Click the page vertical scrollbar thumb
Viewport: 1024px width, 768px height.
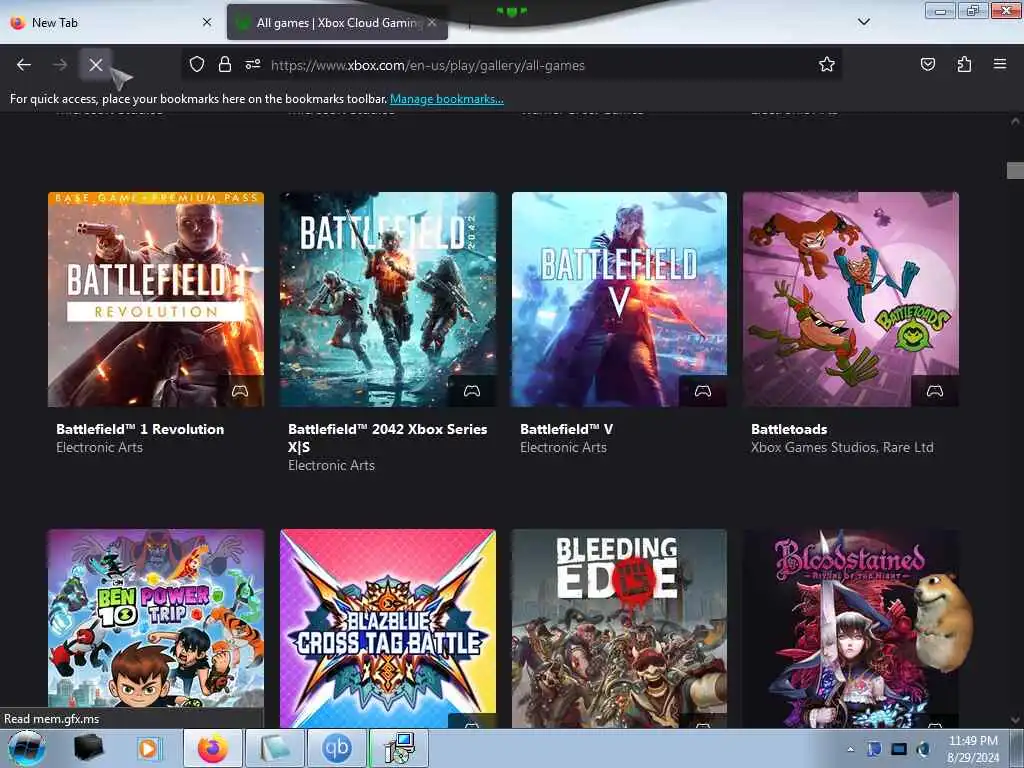pyautogui.click(x=1015, y=170)
